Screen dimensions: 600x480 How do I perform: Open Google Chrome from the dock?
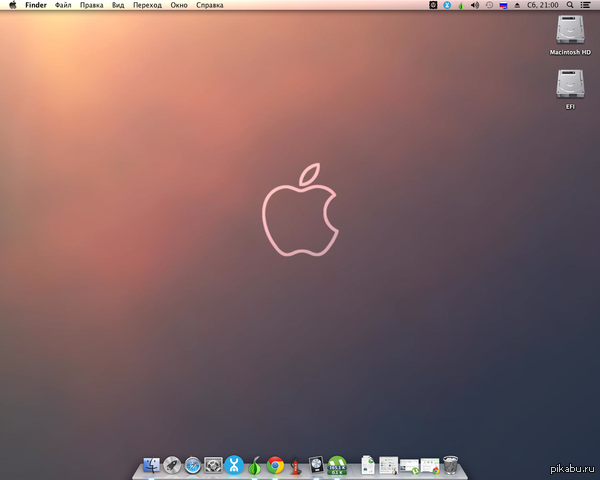tap(275, 465)
